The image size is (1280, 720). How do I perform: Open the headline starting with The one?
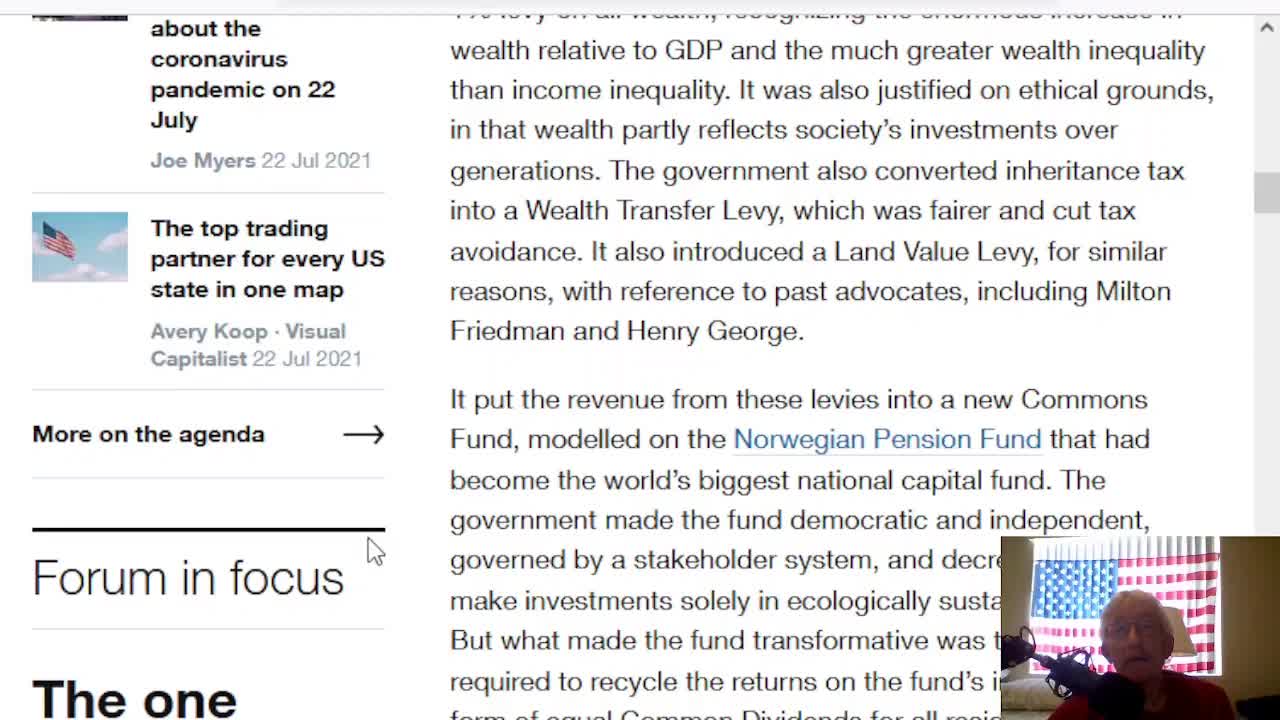coord(134,698)
